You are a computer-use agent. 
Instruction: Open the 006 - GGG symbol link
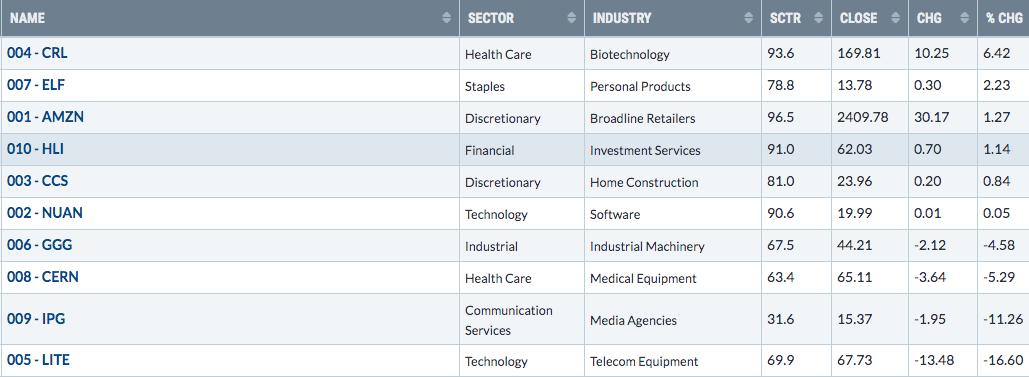[x=39, y=246]
